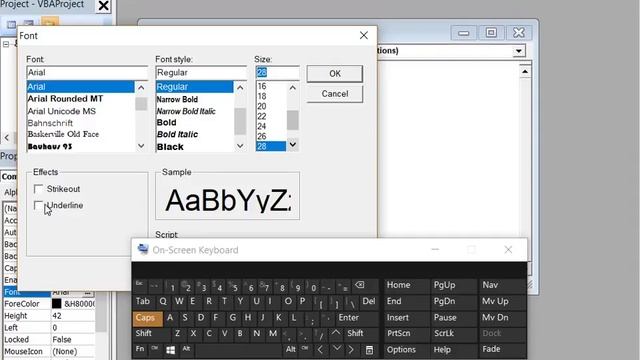Click the left arrow key on keyboard
The height and width of the screenshot is (360, 640).
coord(320,350)
